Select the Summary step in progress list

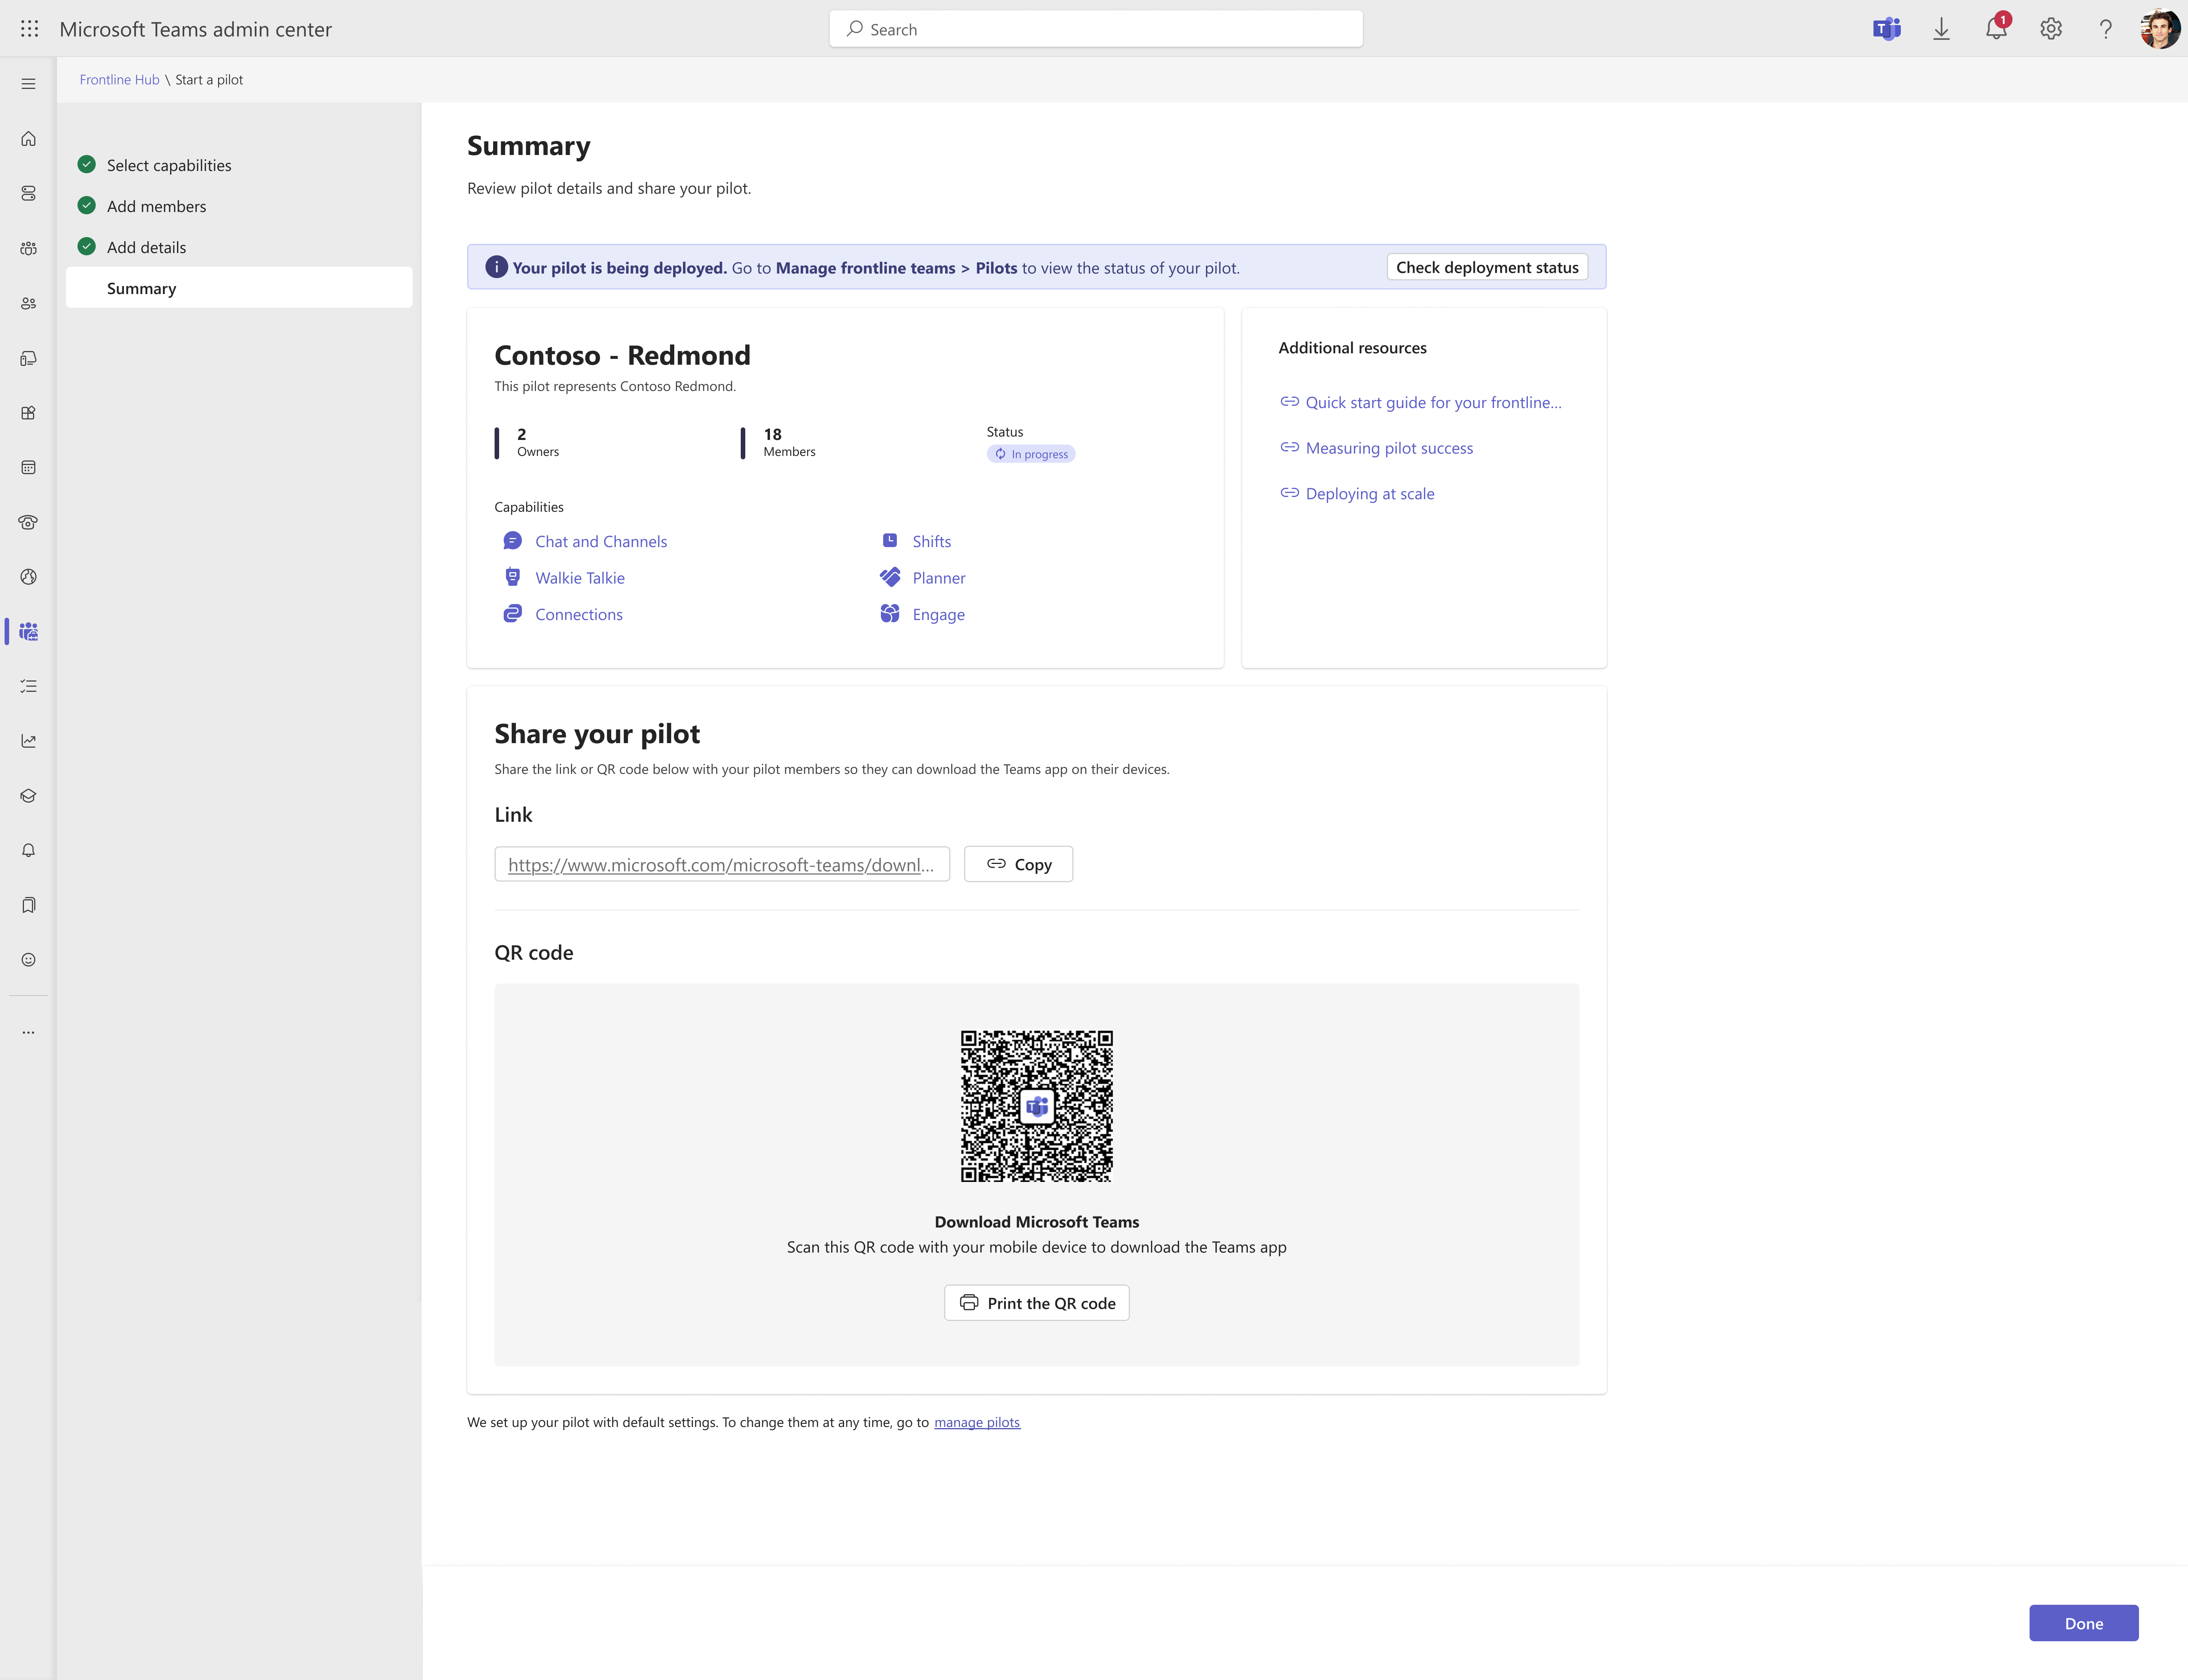coord(141,288)
